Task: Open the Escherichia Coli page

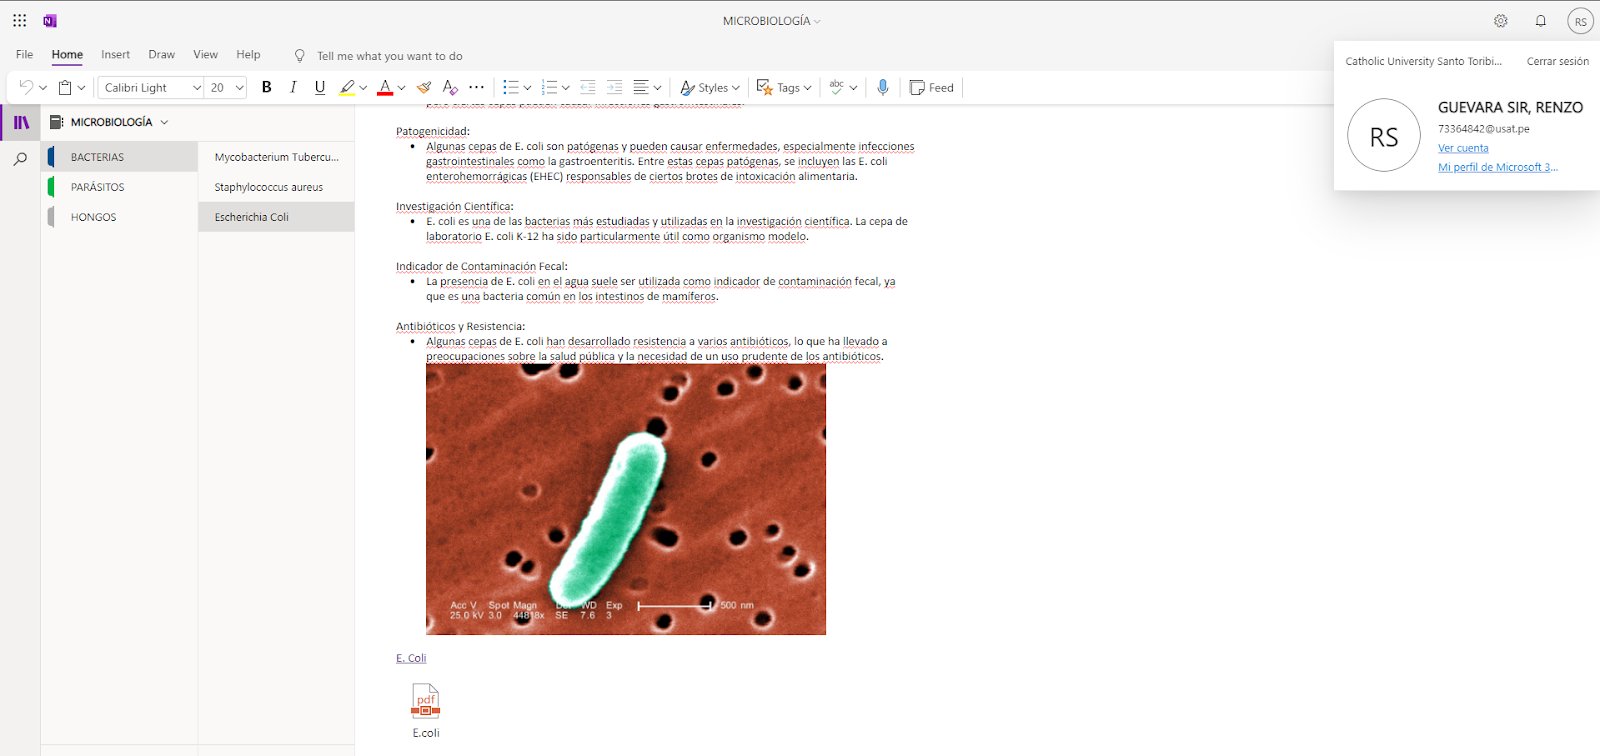Action: pyautogui.click(x=276, y=217)
